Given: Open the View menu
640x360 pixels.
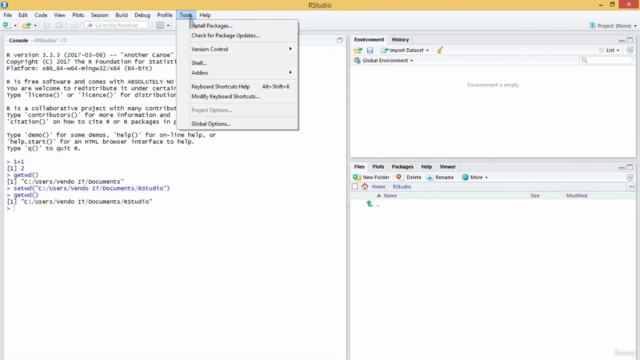Looking at the screenshot, I should point(60,15).
